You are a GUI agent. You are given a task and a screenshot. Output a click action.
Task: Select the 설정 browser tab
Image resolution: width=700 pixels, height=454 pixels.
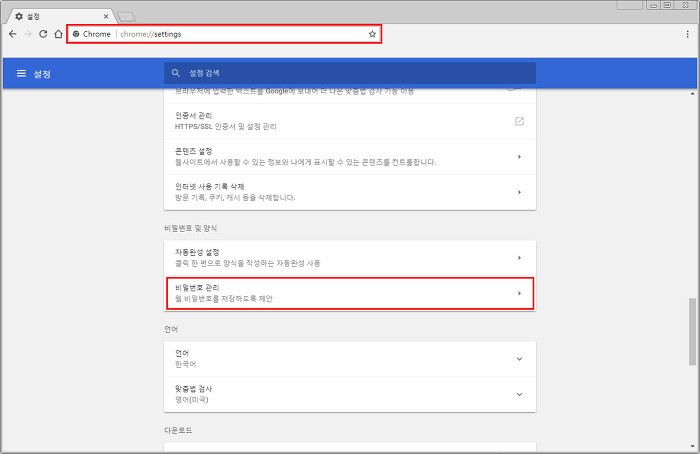point(60,17)
